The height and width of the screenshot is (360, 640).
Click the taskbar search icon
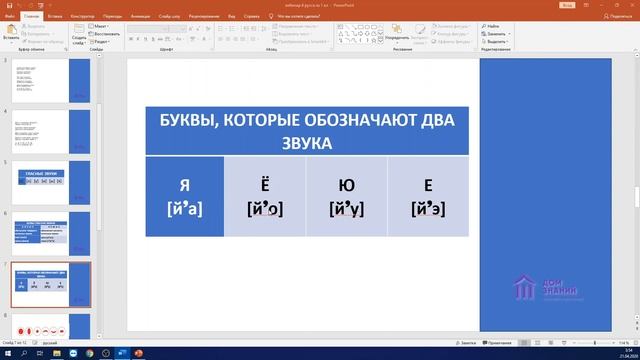coord(24,353)
